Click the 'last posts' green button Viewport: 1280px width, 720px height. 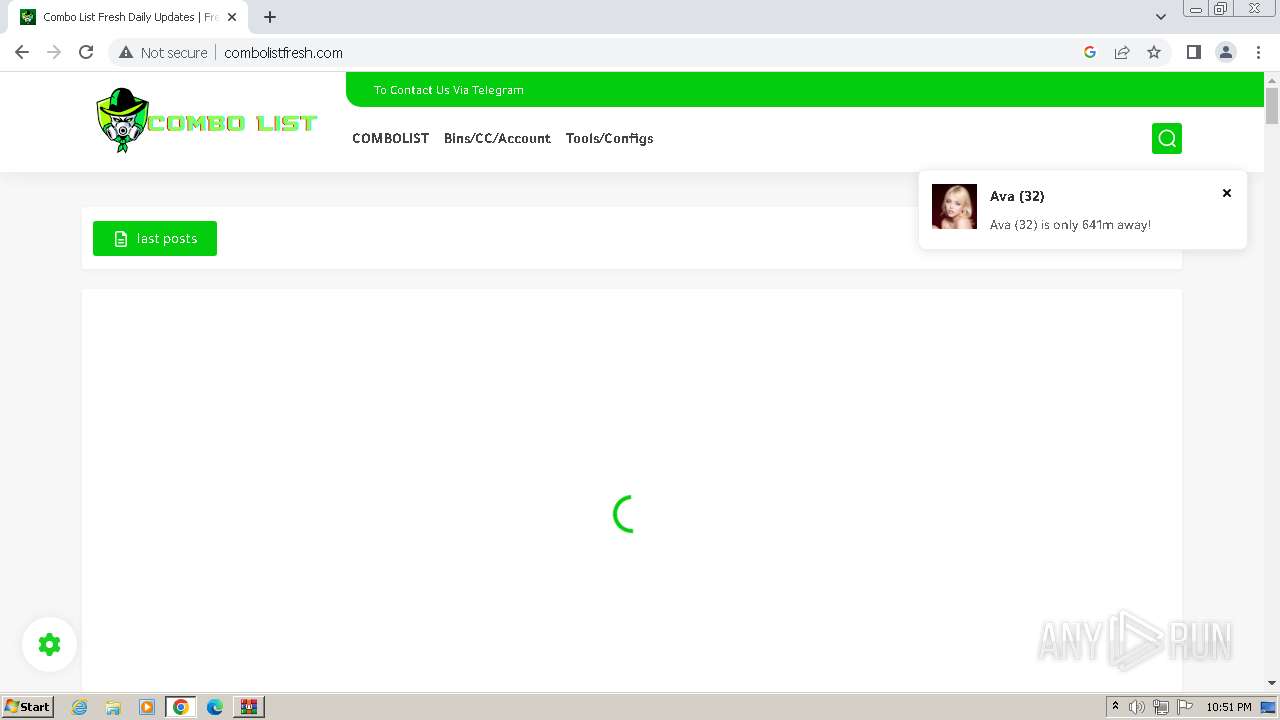coord(155,238)
